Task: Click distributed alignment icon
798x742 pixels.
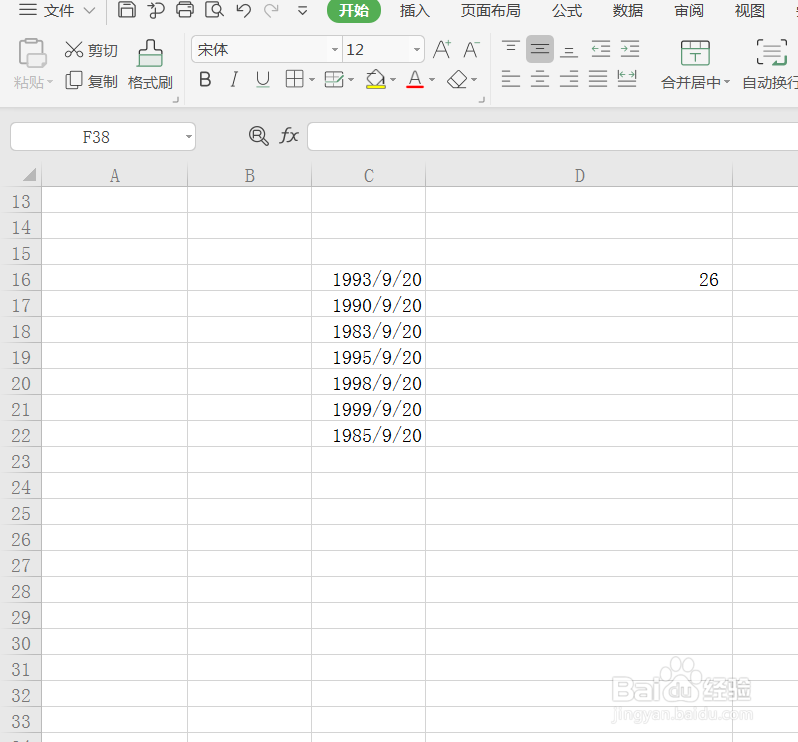Action: pos(626,79)
